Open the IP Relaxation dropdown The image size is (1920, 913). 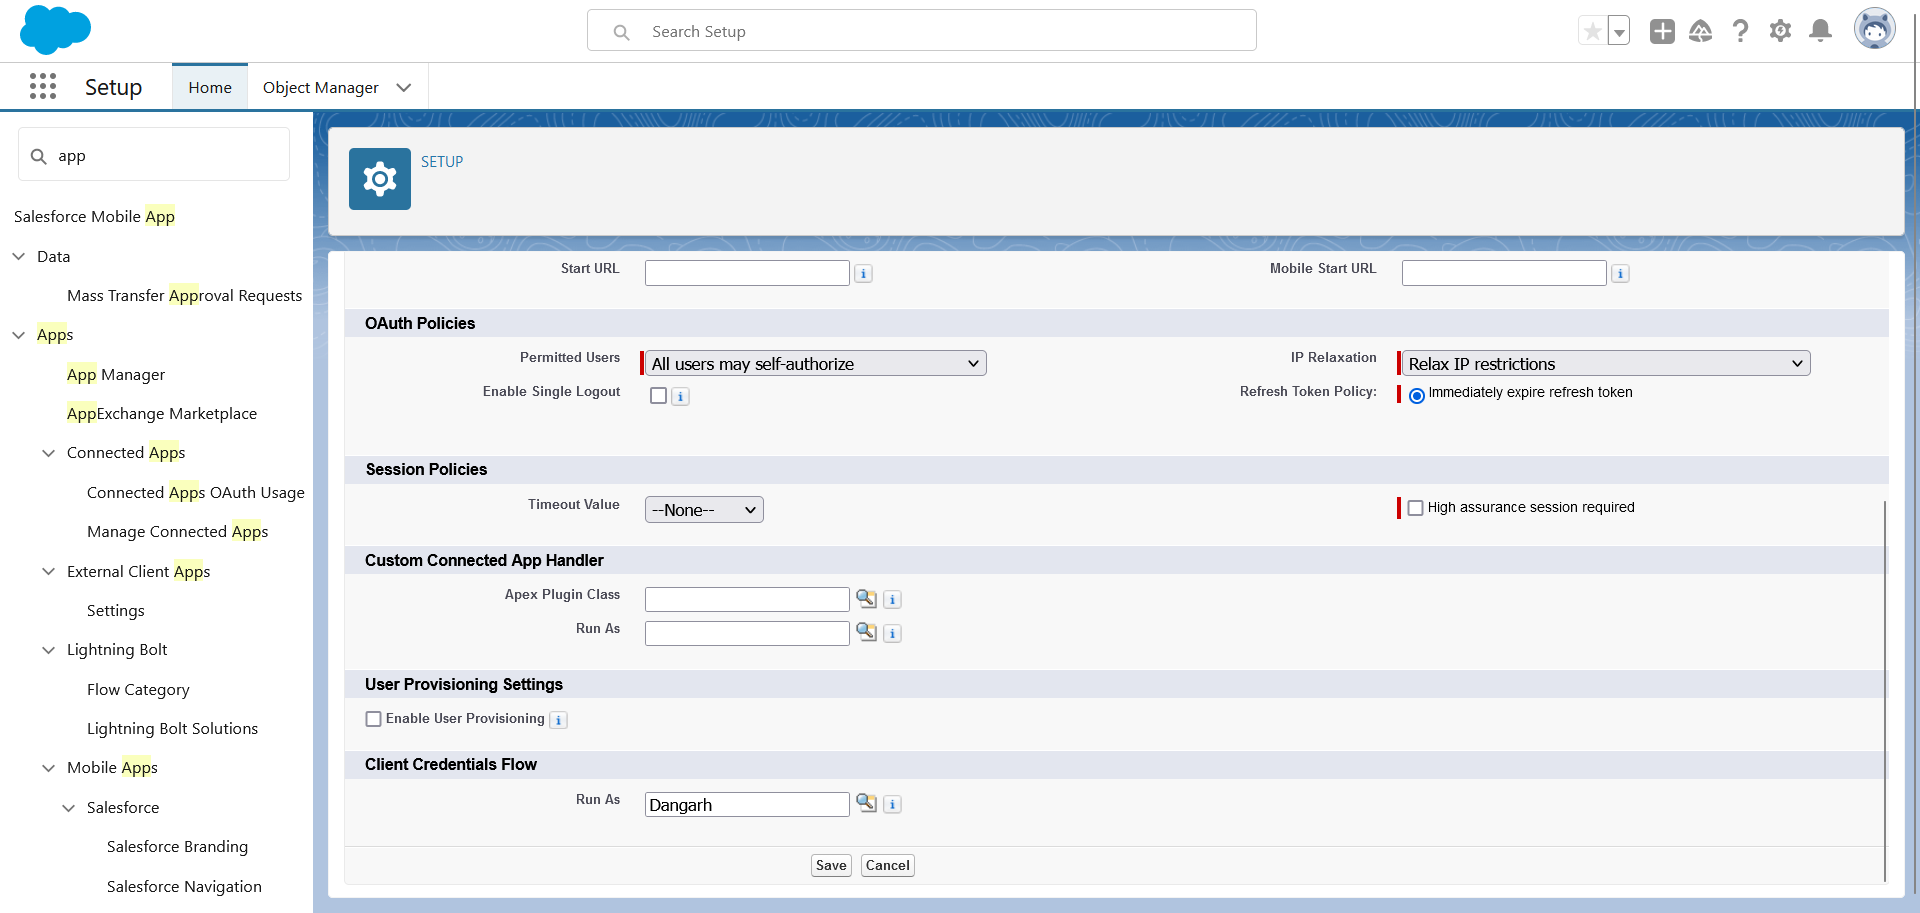pos(1605,364)
